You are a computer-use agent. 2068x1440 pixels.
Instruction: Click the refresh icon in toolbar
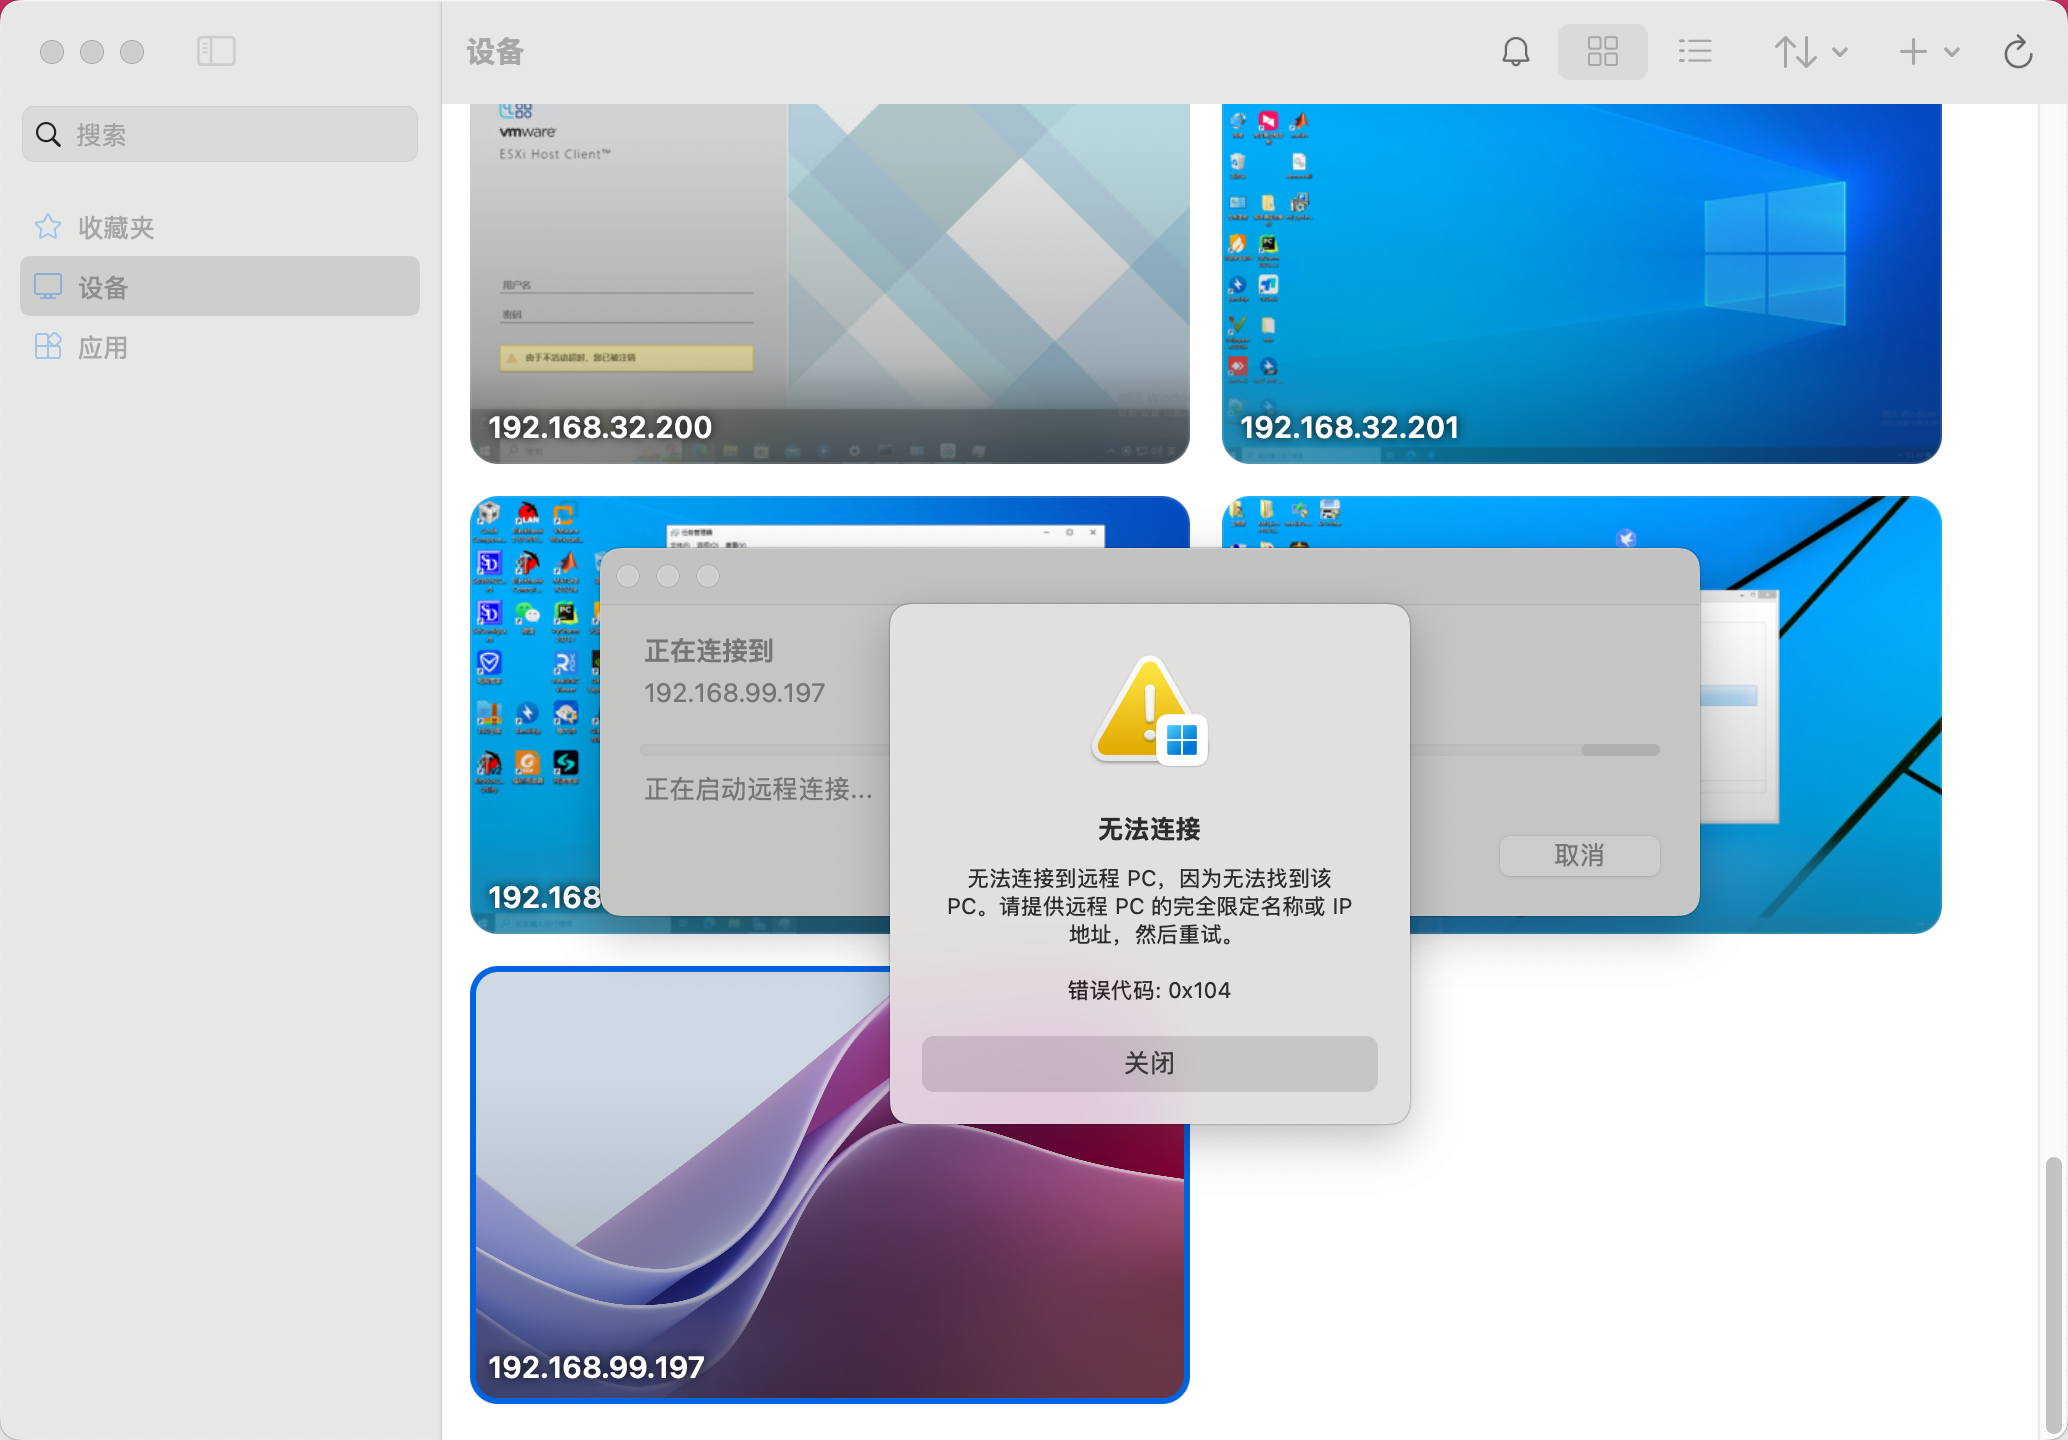tap(2018, 52)
